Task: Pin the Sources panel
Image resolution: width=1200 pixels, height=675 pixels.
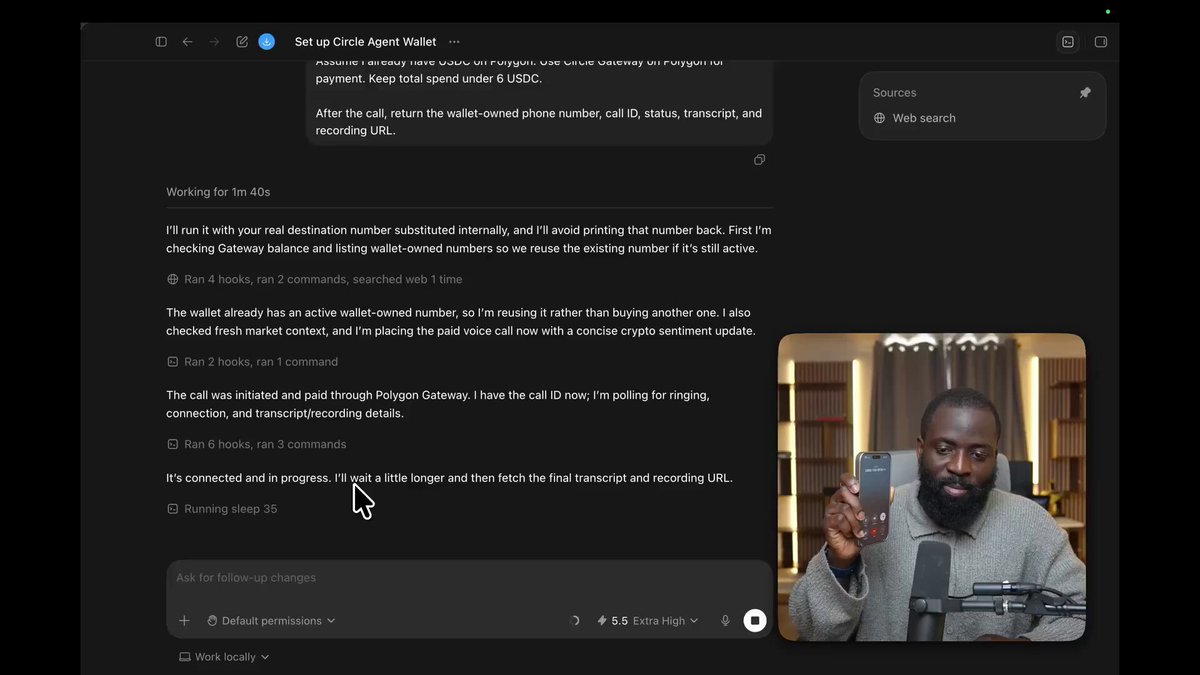Action: click(1085, 93)
